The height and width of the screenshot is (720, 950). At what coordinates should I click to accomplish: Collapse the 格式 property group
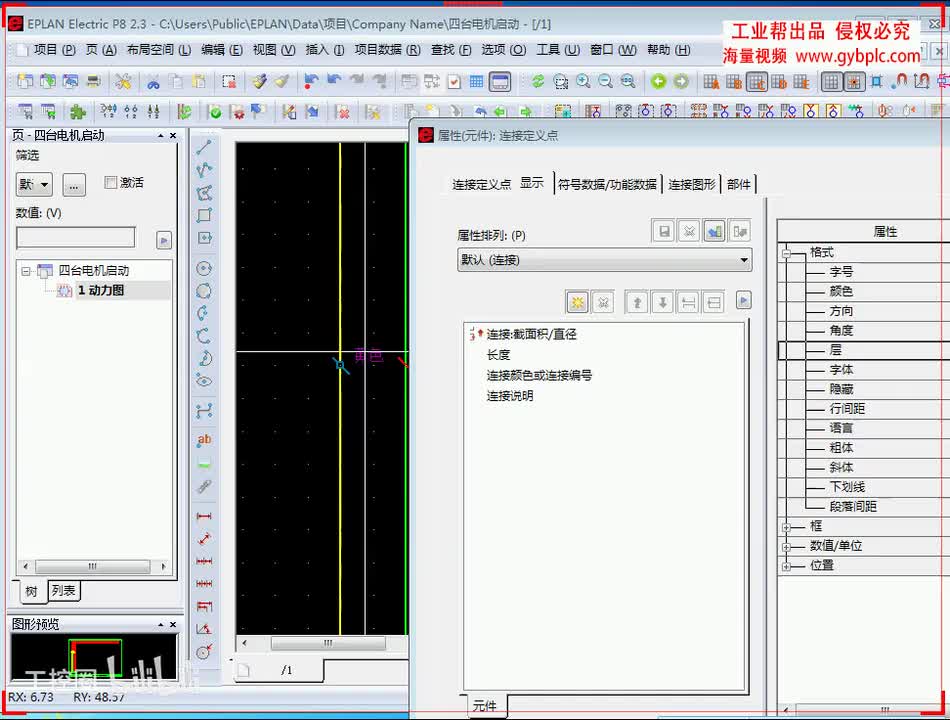point(786,253)
